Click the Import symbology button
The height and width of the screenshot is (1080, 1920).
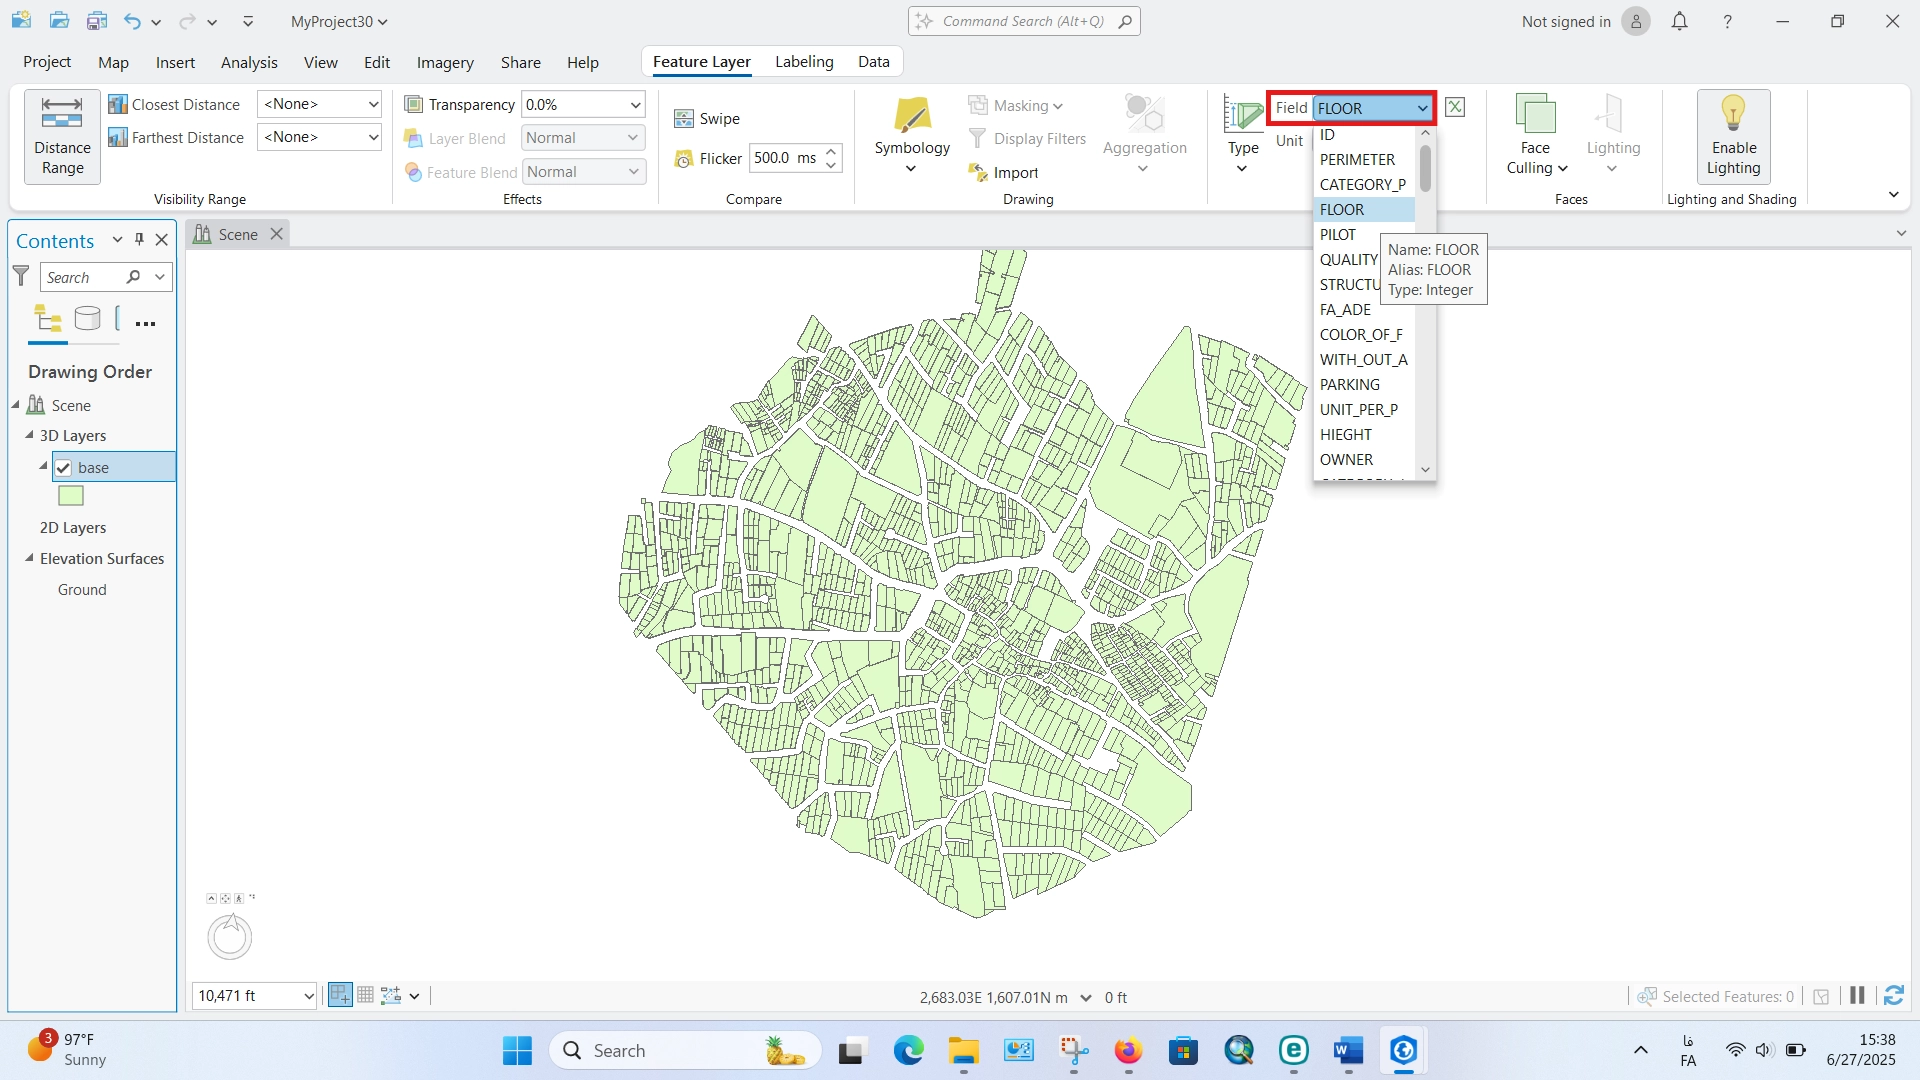pos(1004,173)
